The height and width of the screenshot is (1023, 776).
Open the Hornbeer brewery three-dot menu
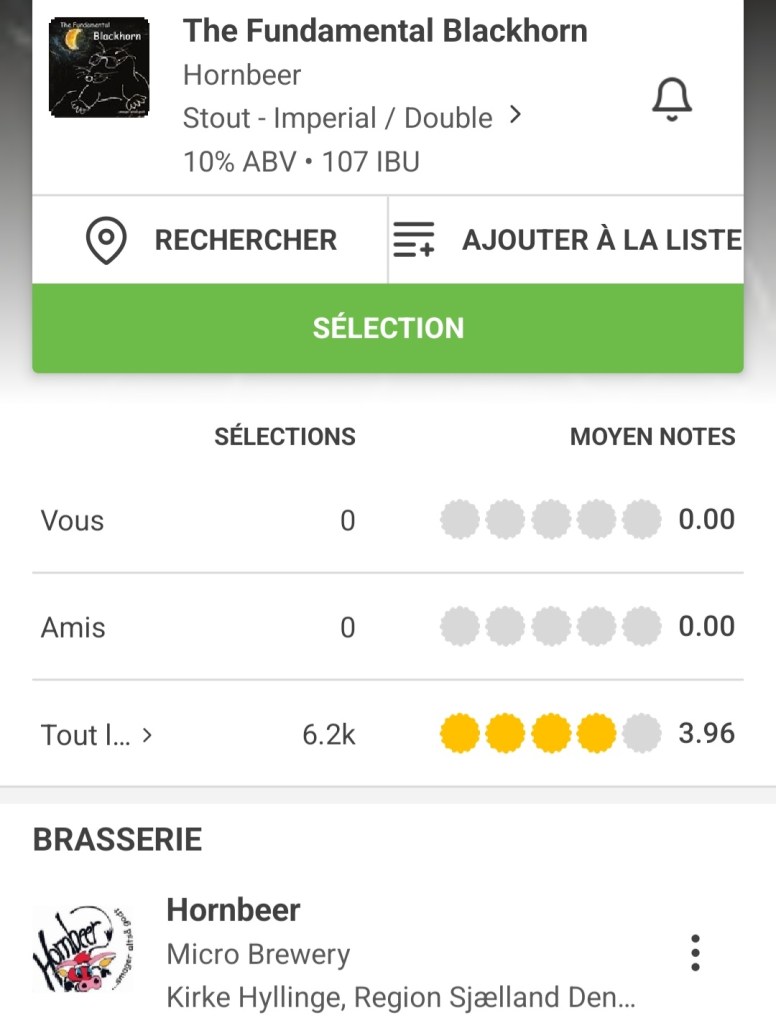[x=695, y=953]
